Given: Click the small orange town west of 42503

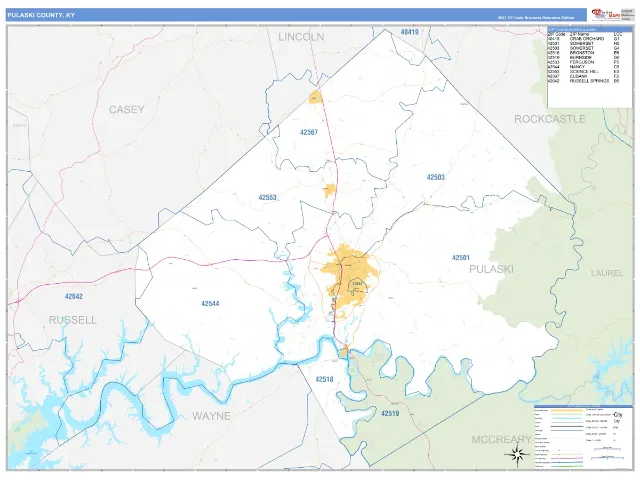Looking at the screenshot, I should coord(329,190).
